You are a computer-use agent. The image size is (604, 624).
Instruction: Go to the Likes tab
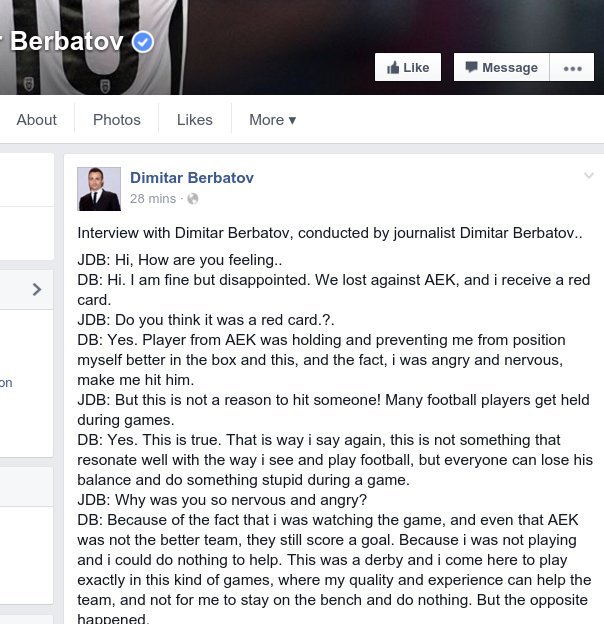194,120
